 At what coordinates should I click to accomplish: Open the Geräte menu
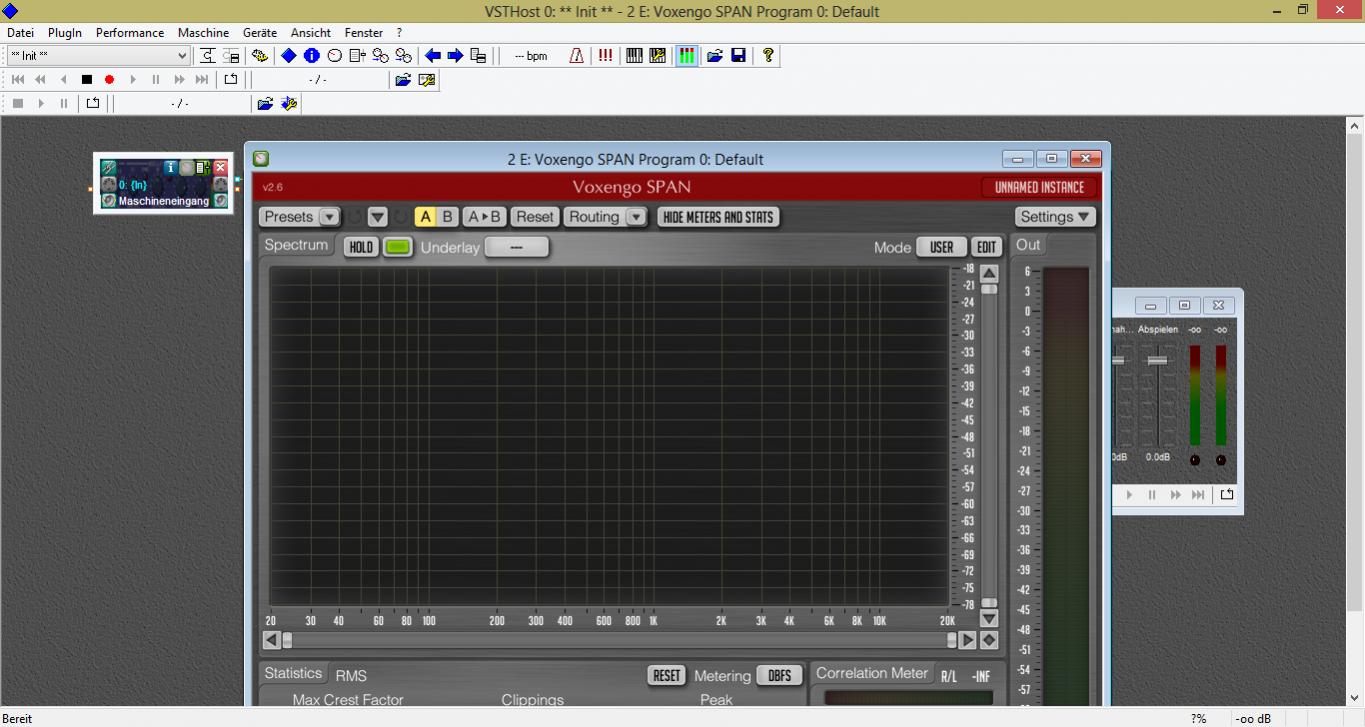click(x=260, y=33)
